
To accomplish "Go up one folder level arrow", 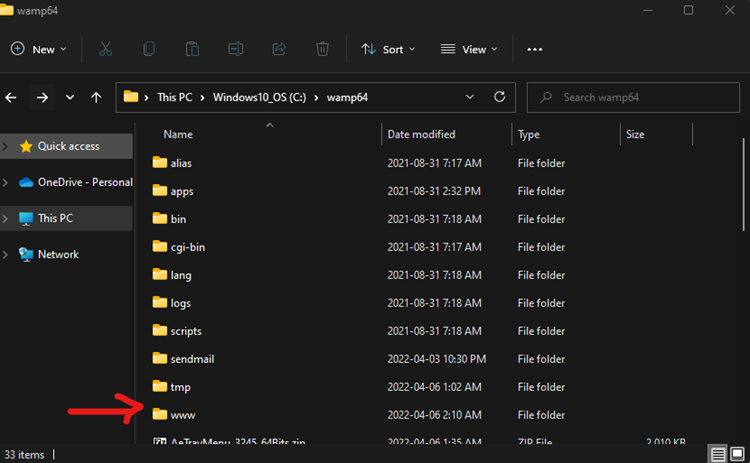I will point(96,98).
